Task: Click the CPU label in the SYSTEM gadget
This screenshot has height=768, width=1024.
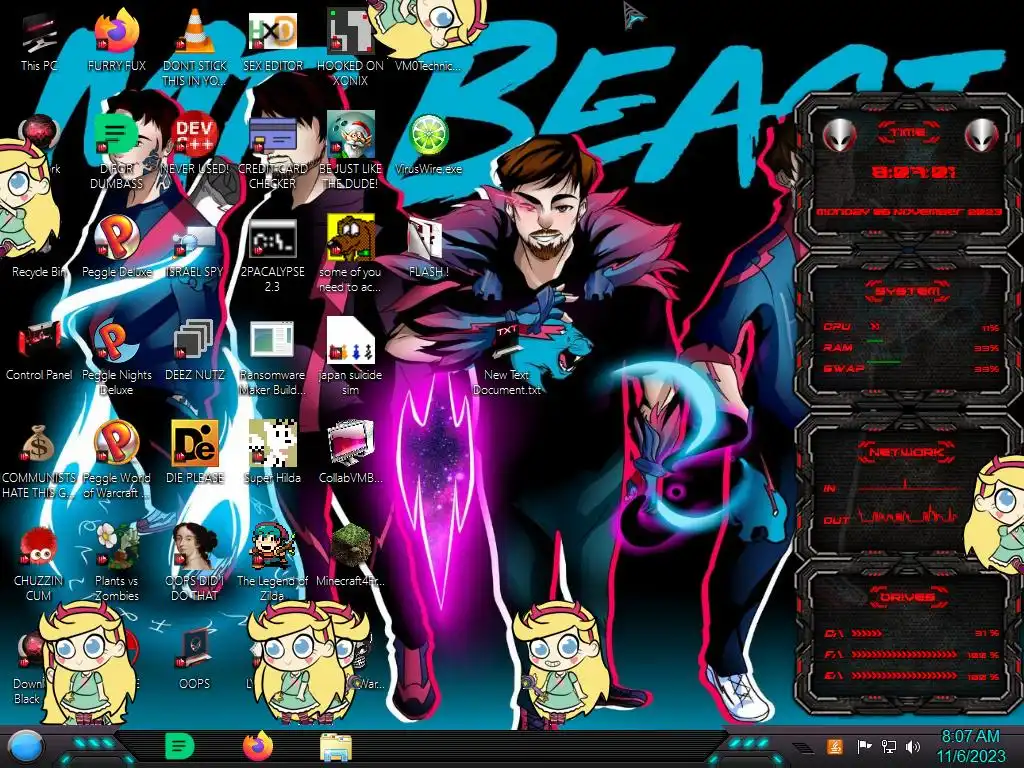Action: [x=837, y=326]
